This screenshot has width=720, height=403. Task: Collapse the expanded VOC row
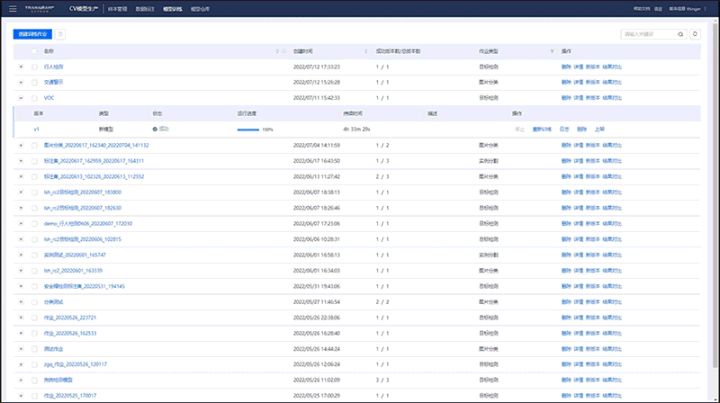[21, 98]
